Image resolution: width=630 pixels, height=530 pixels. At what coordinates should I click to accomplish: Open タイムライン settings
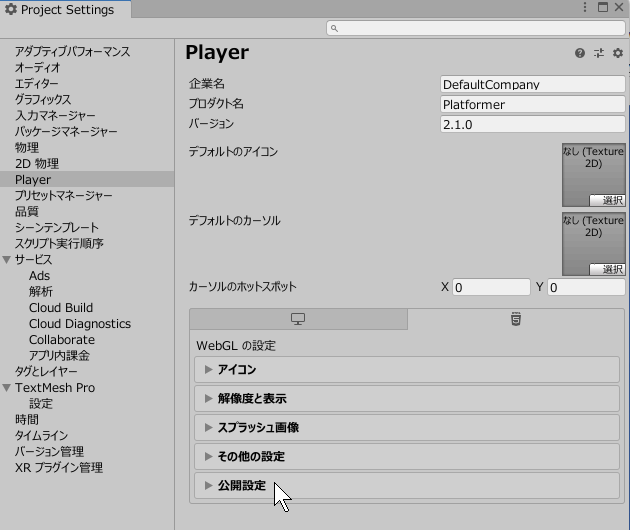pos(42,436)
